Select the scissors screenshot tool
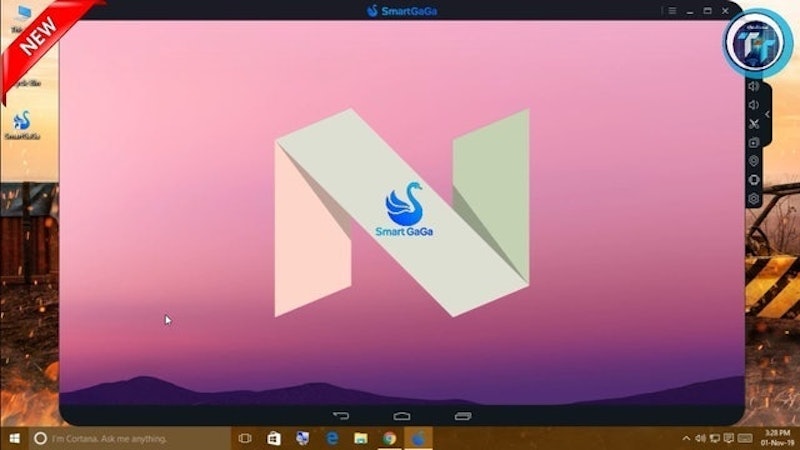The image size is (800, 450). coord(754,123)
